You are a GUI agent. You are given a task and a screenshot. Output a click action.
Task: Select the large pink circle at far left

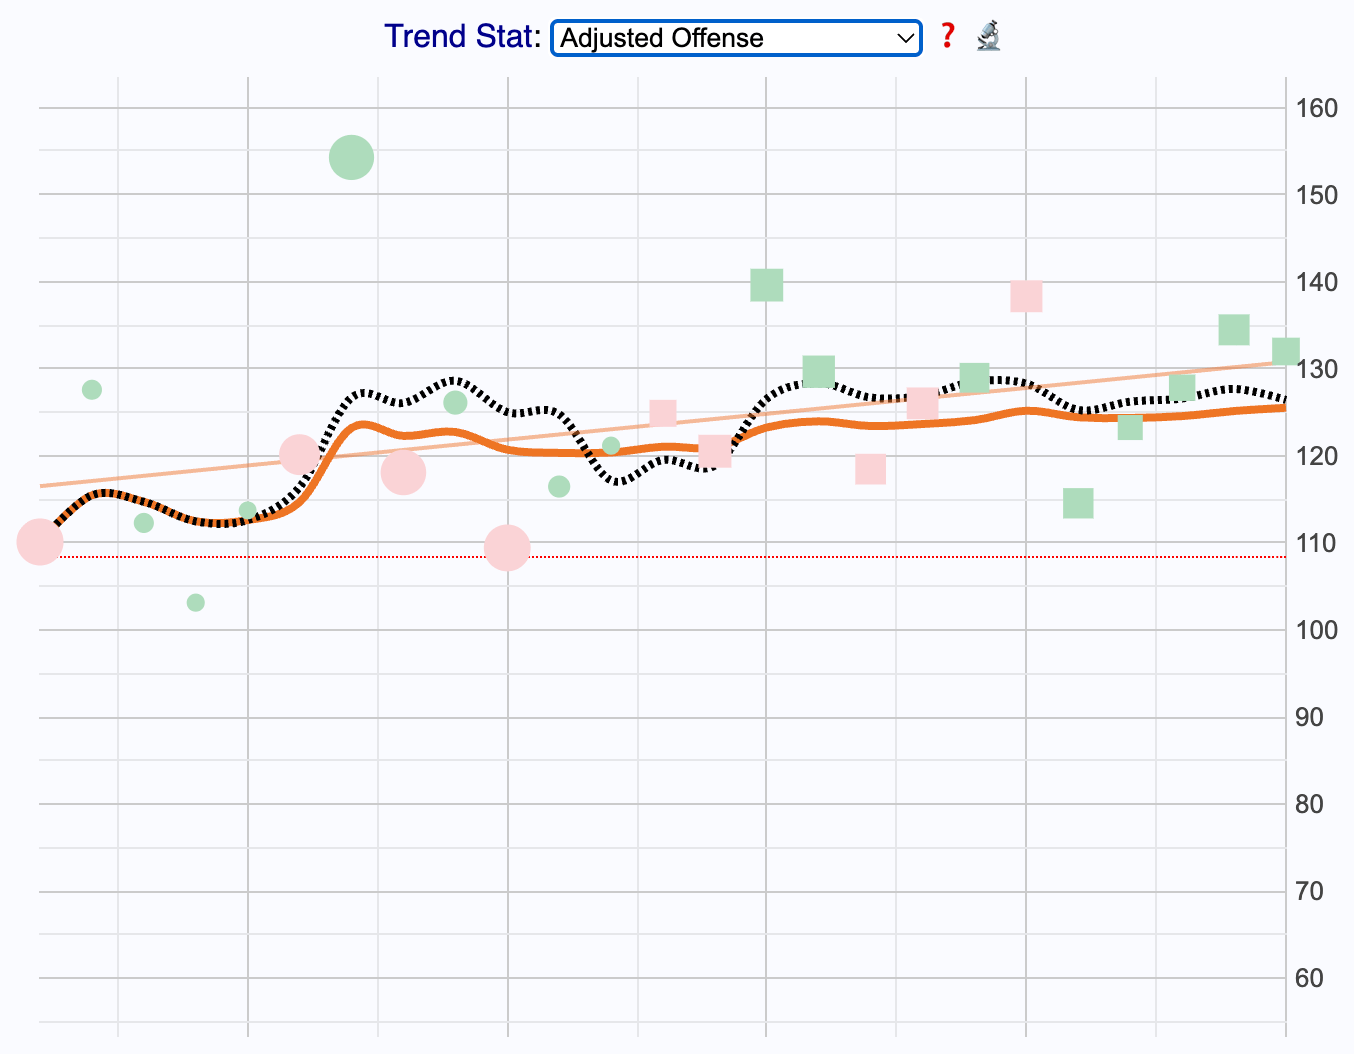point(40,542)
